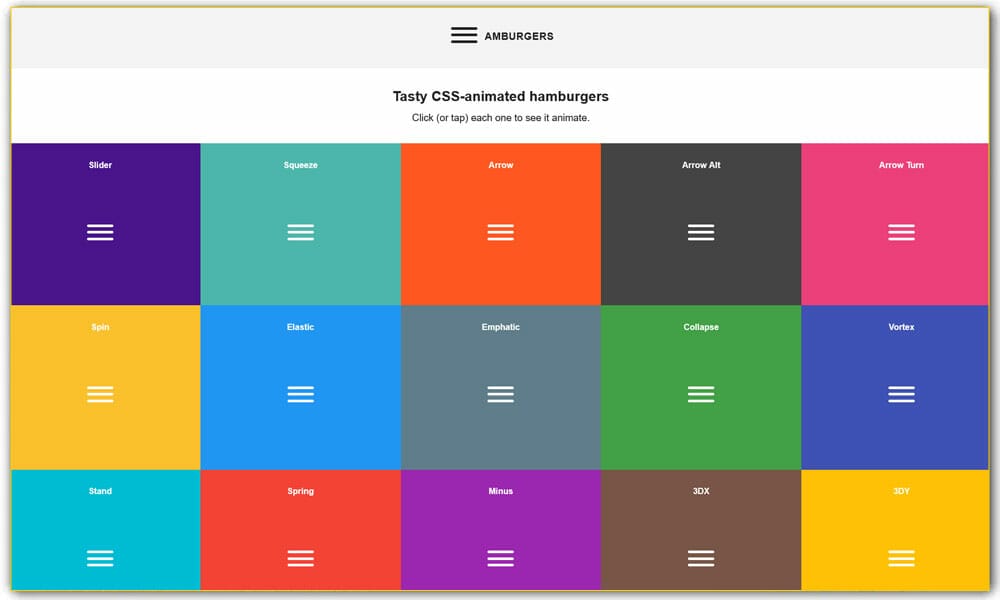Image resolution: width=1000 pixels, height=600 pixels.
Task: Toggle the 3DY hamburger icon
Action: [901, 558]
